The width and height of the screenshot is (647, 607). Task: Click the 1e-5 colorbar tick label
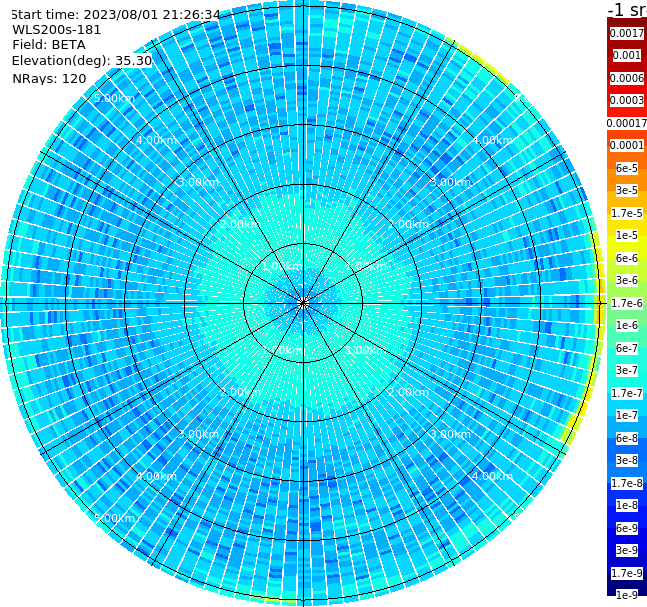627,235
